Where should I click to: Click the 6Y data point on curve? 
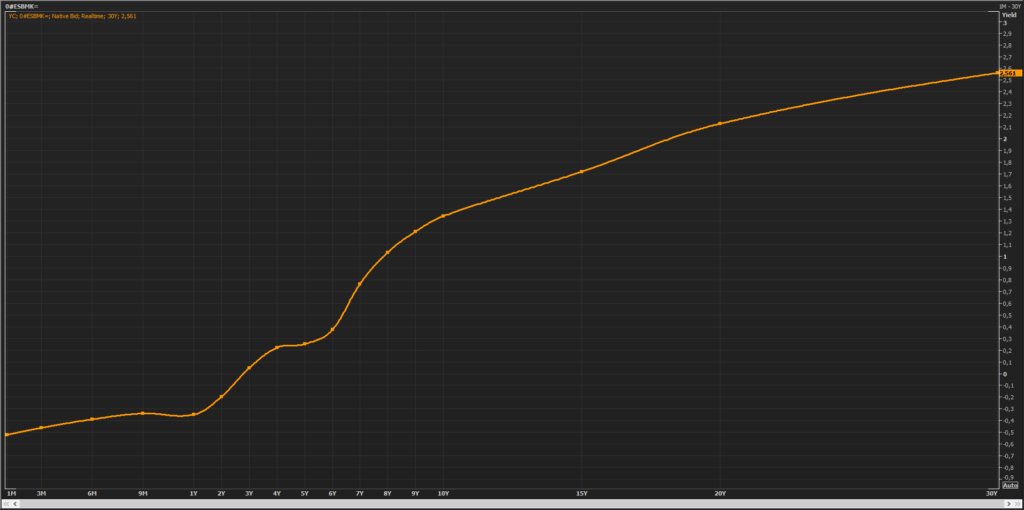coord(332,329)
